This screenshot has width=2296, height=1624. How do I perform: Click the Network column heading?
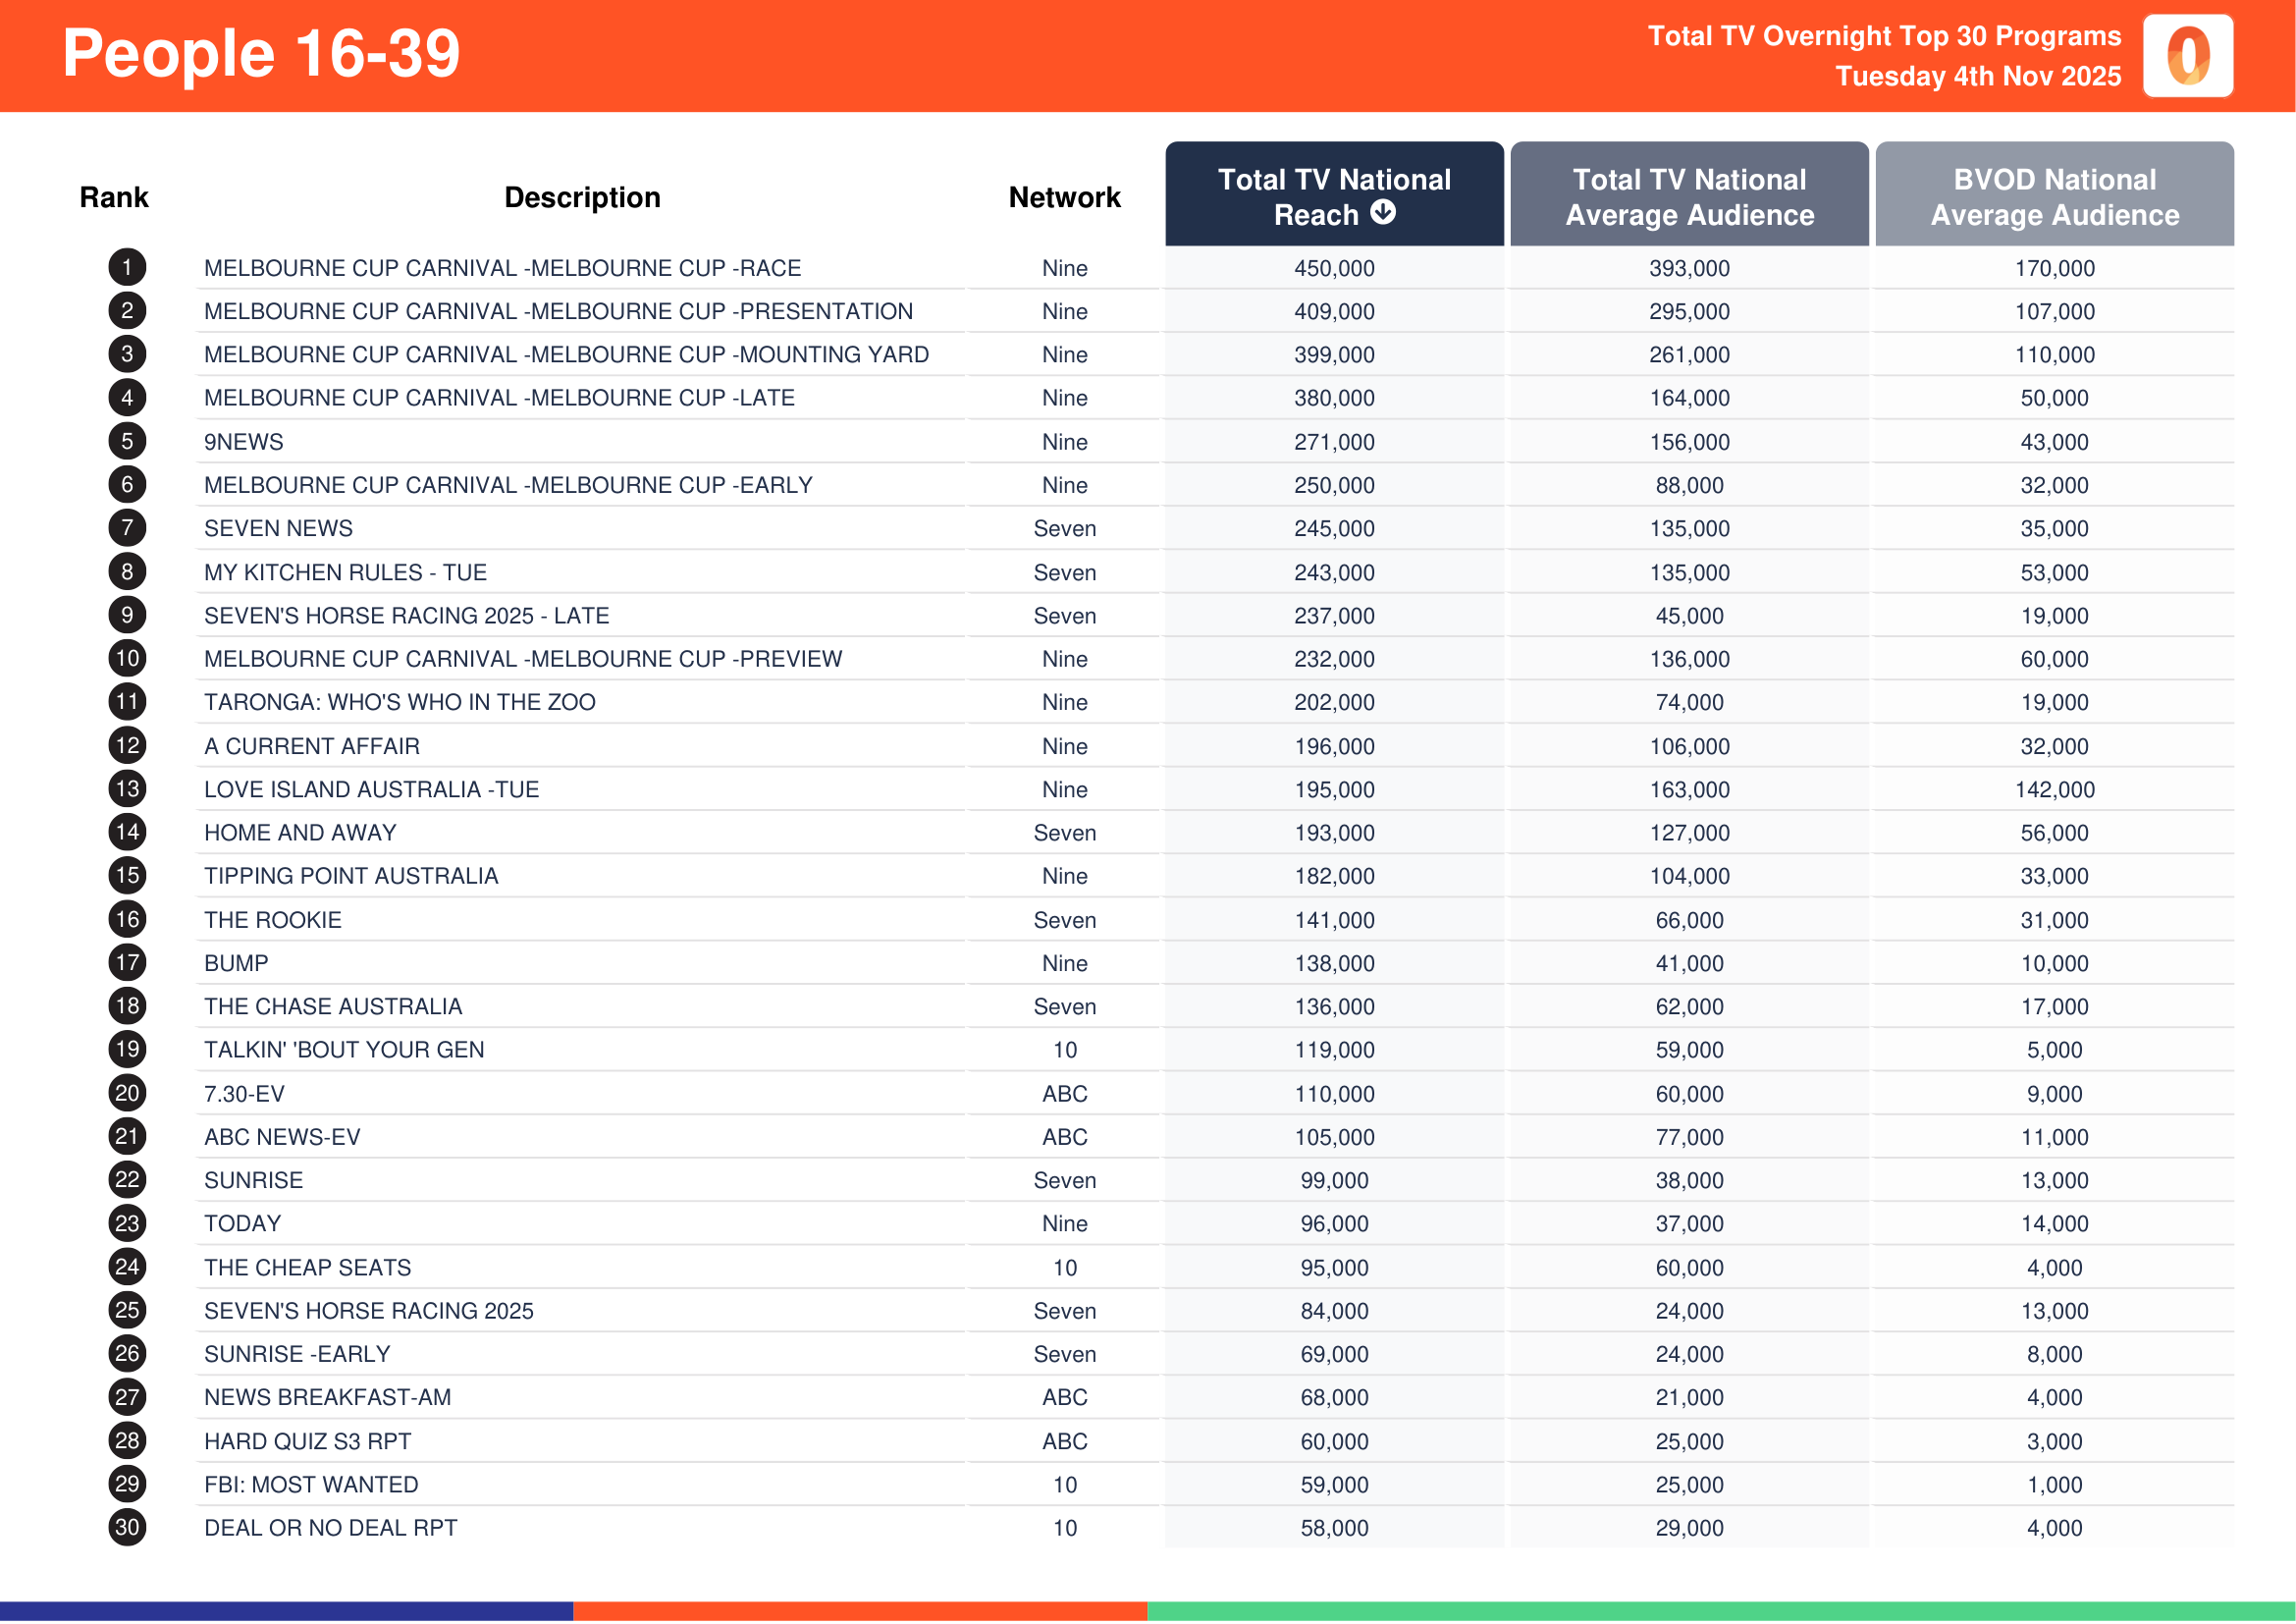(1064, 197)
